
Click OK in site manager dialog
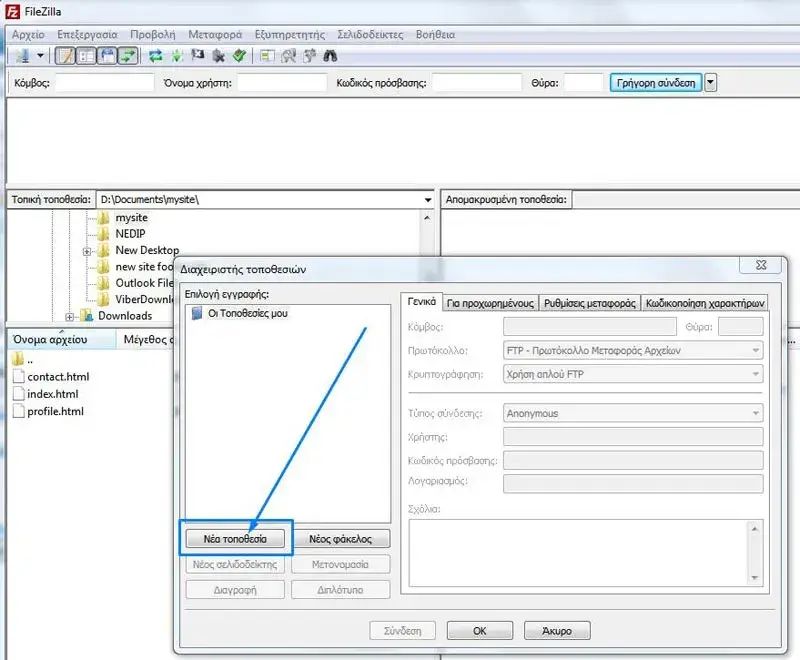click(x=480, y=631)
